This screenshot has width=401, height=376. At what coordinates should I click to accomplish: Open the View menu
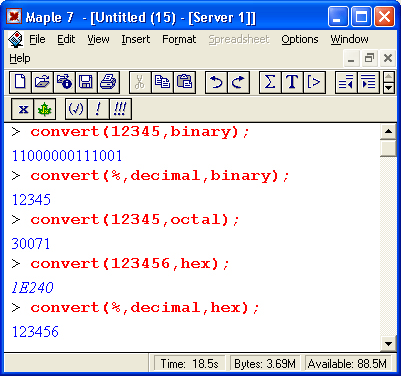pos(98,39)
